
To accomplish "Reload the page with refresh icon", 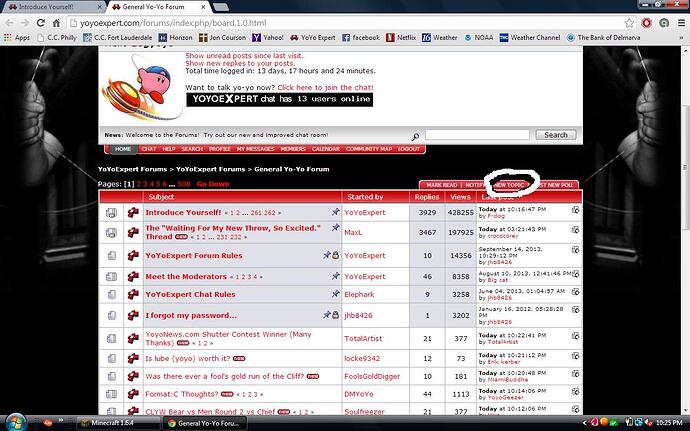I will (40, 23).
